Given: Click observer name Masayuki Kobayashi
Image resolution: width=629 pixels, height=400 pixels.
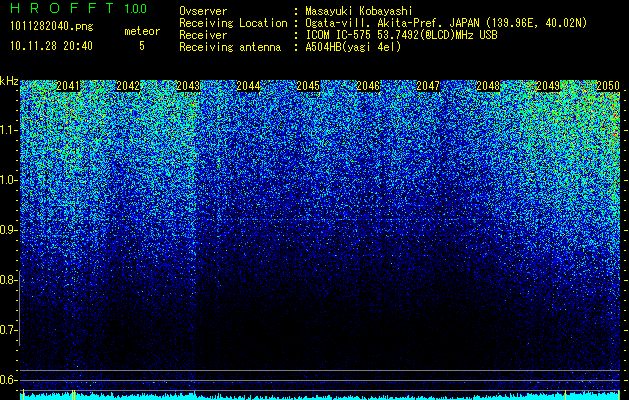Looking at the screenshot, I should (x=359, y=11).
